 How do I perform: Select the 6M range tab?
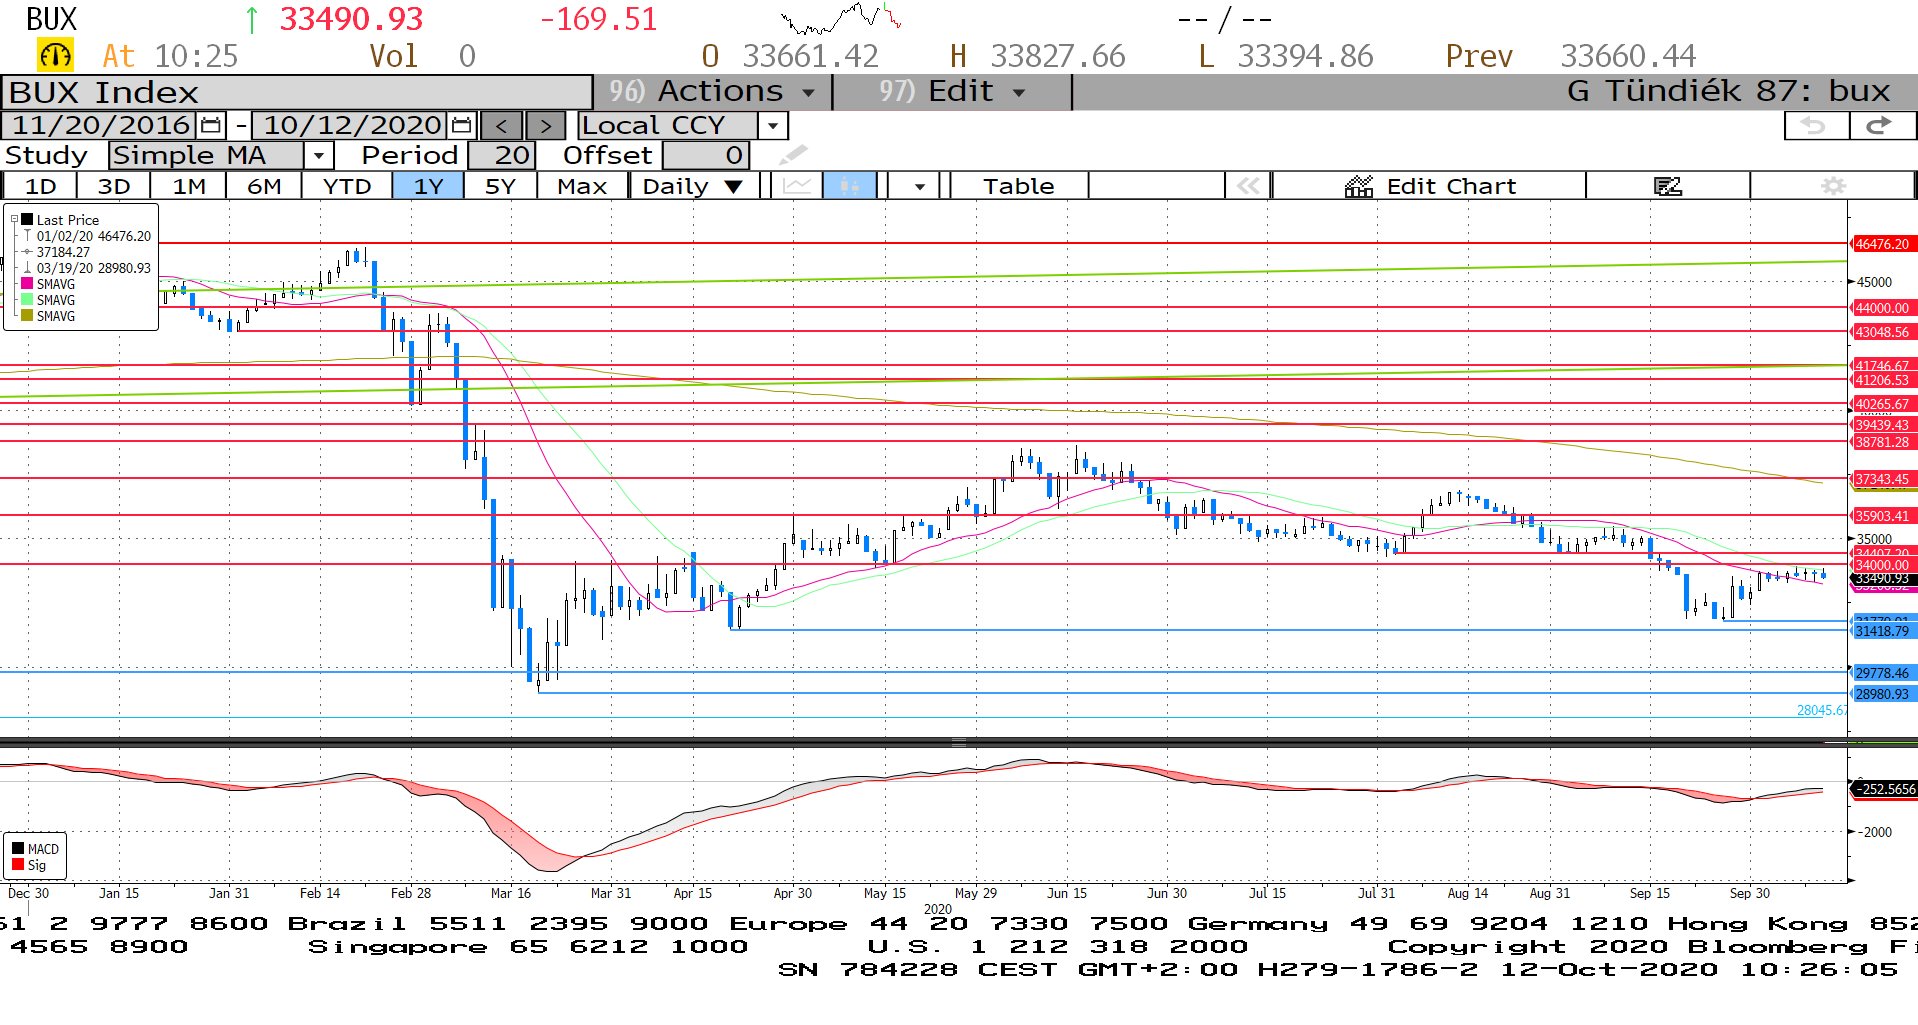[264, 186]
